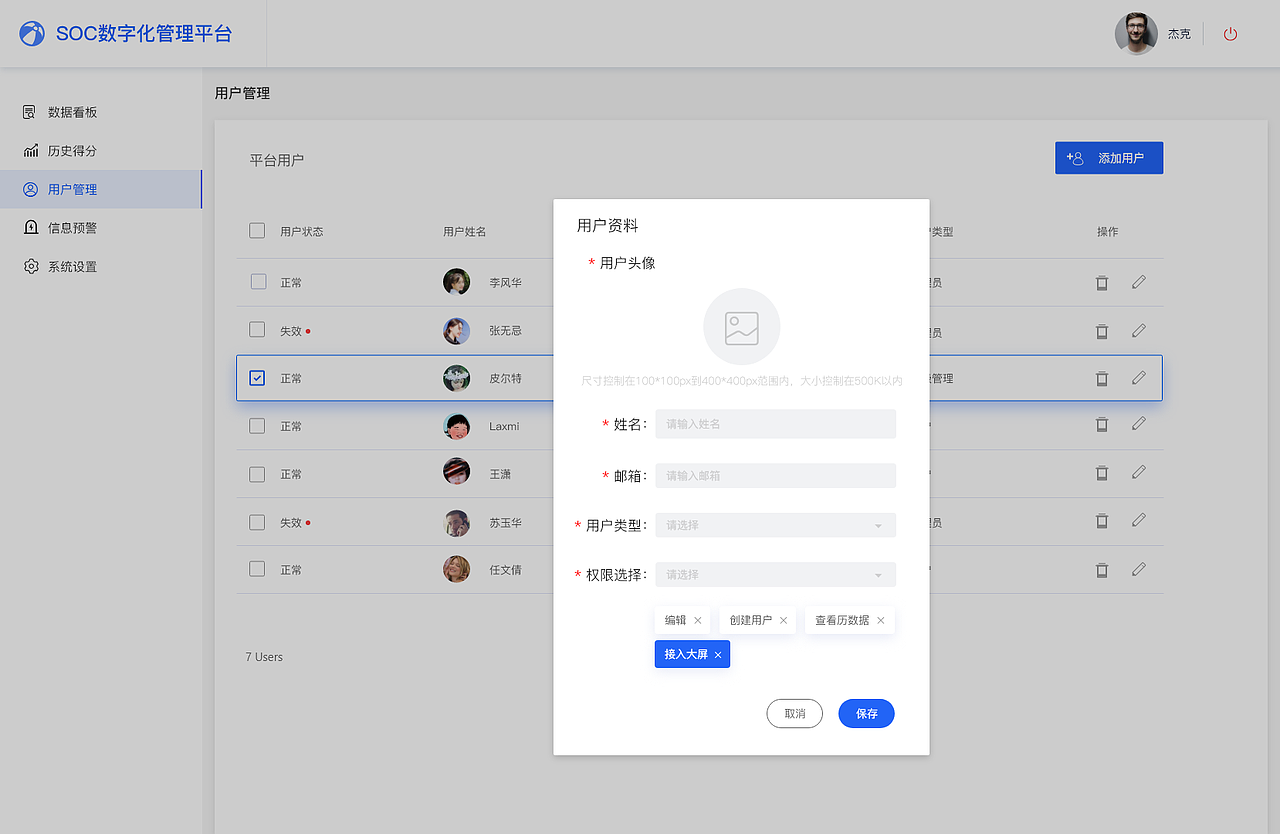Open the 用户类型 dropdown
Screen dimensions: 1280x834
click(775, 525)
